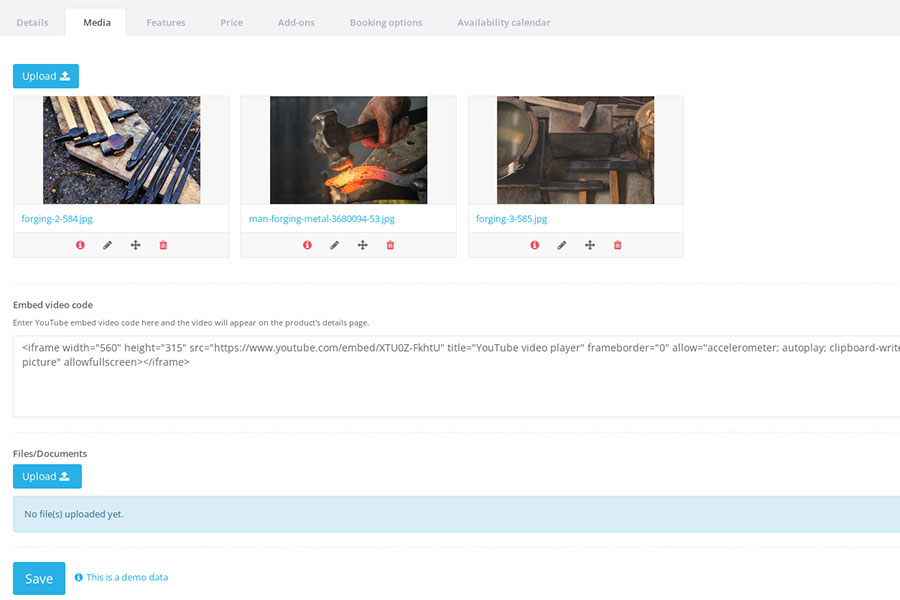The height and width of the screenshot is (600, 900).
Task: Click 'This is a demo data' link
Action: click(127, 577)
